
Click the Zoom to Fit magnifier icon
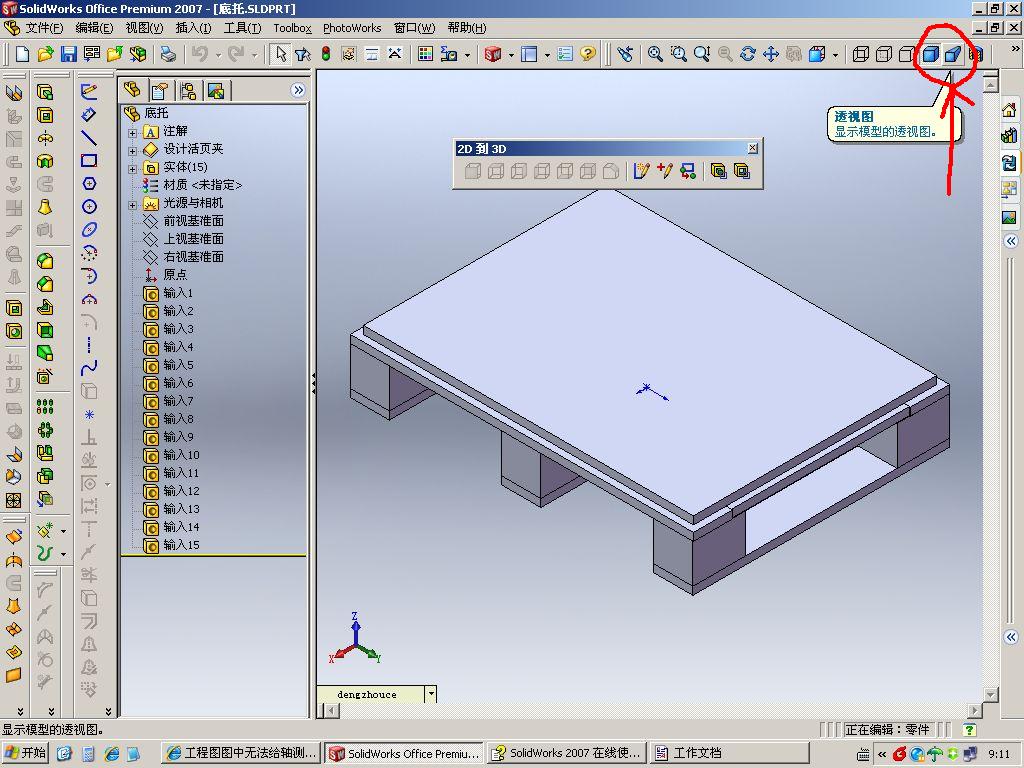[655, 54]
